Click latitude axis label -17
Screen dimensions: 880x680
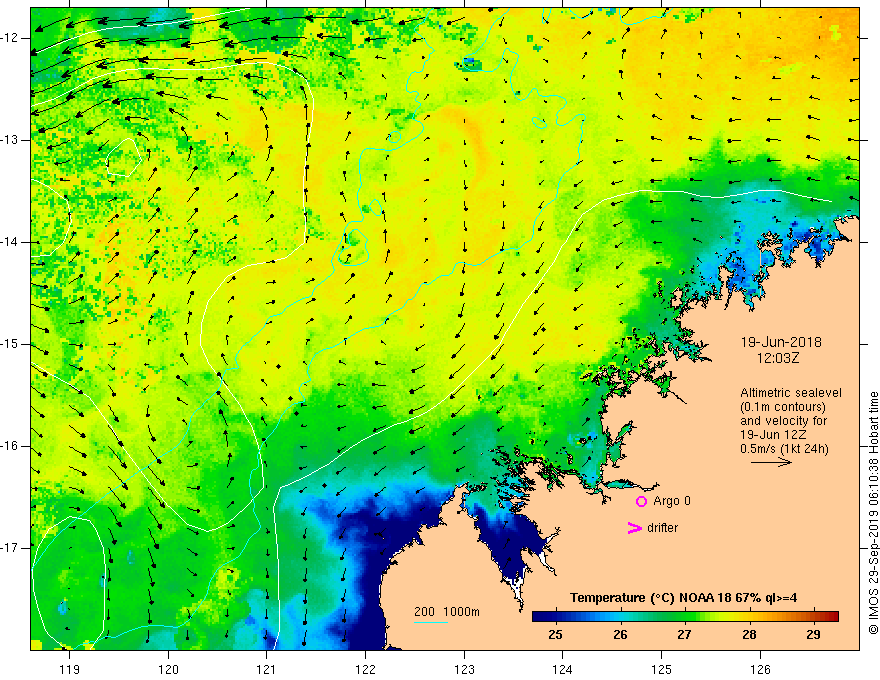pyautogui.click(x=10, y=548)
